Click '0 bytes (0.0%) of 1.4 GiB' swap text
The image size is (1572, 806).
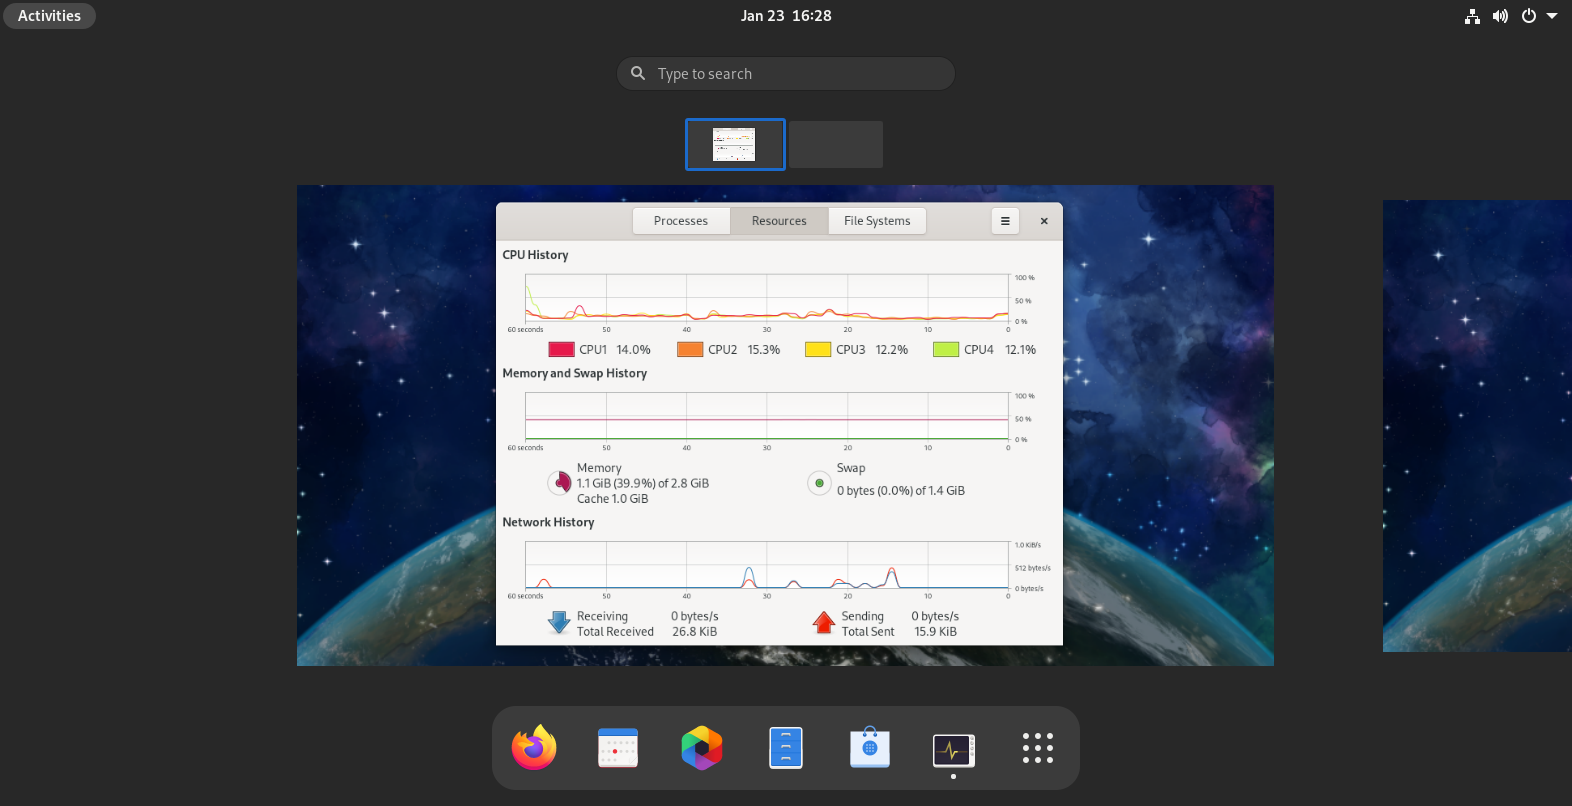pyautogui.click(x=901, y=491)
